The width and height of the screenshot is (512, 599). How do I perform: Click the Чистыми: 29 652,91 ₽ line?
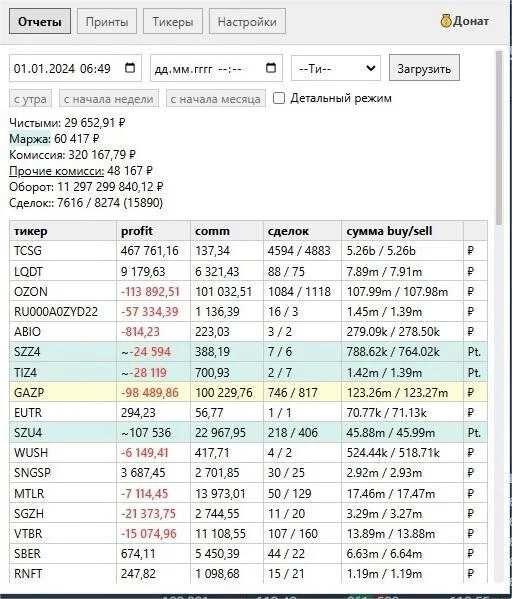[67, 123]
